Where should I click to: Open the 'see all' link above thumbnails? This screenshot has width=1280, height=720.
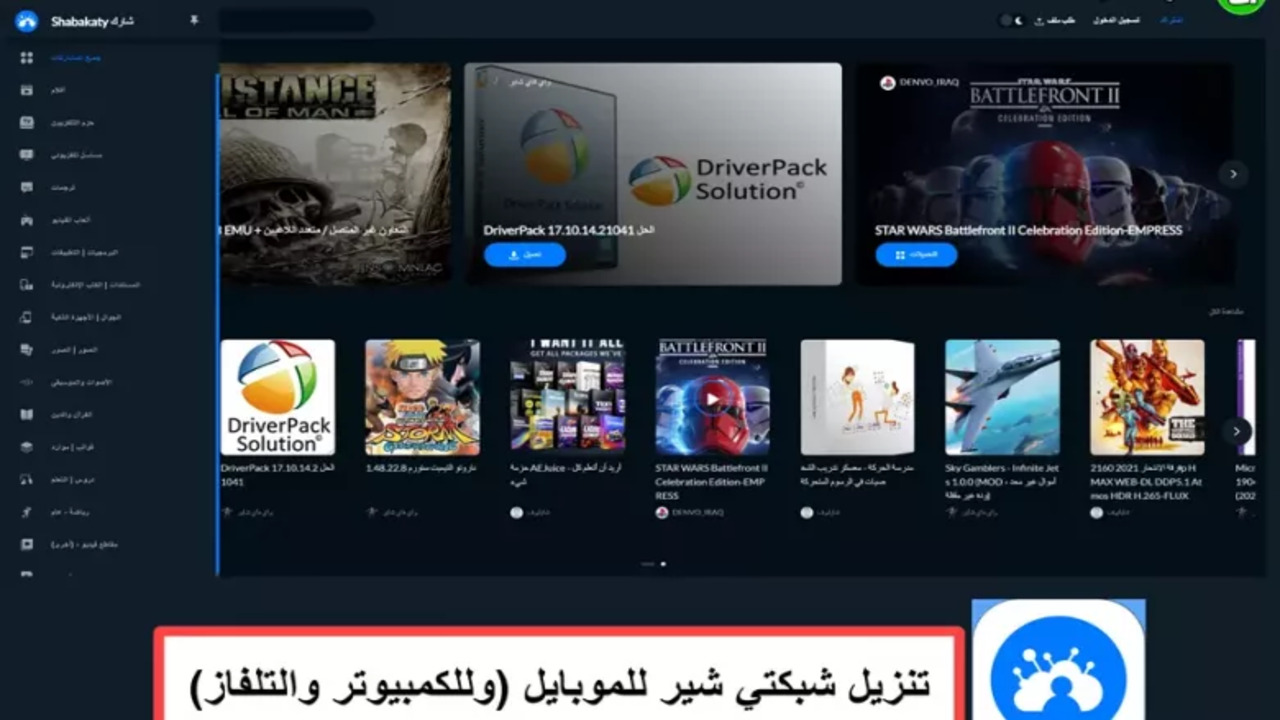tap(1226, 313)
